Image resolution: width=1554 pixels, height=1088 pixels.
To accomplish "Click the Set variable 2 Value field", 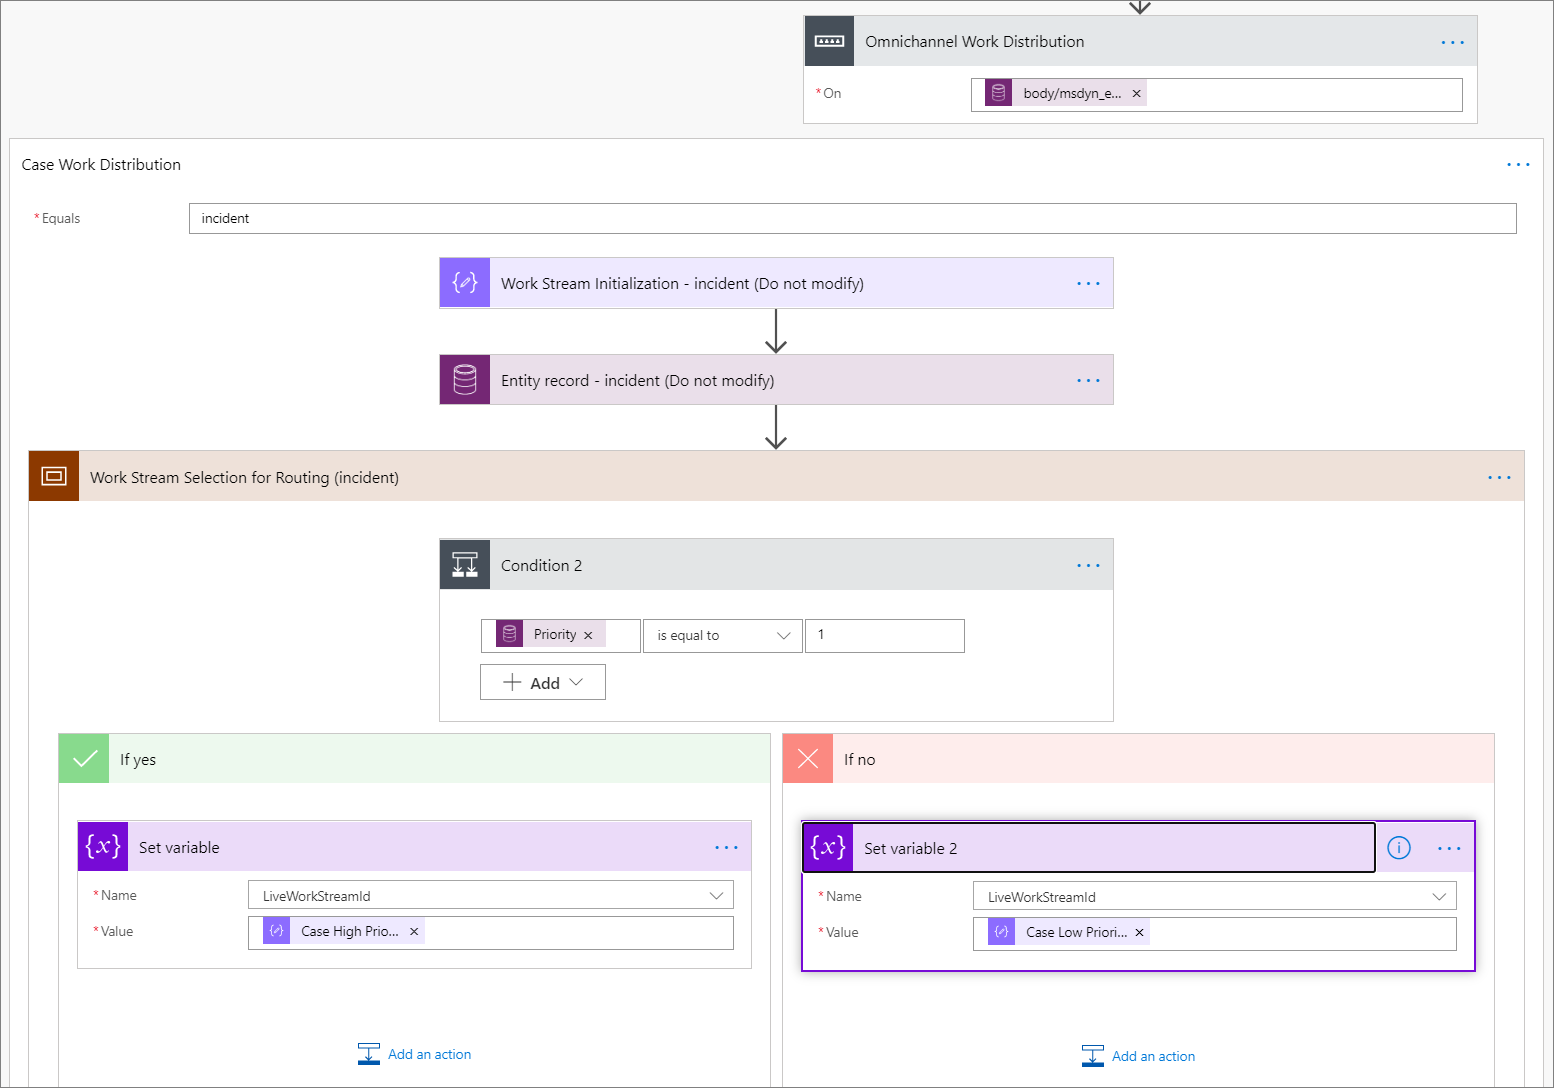I will pyautogui.click(x=1215, y=933).
